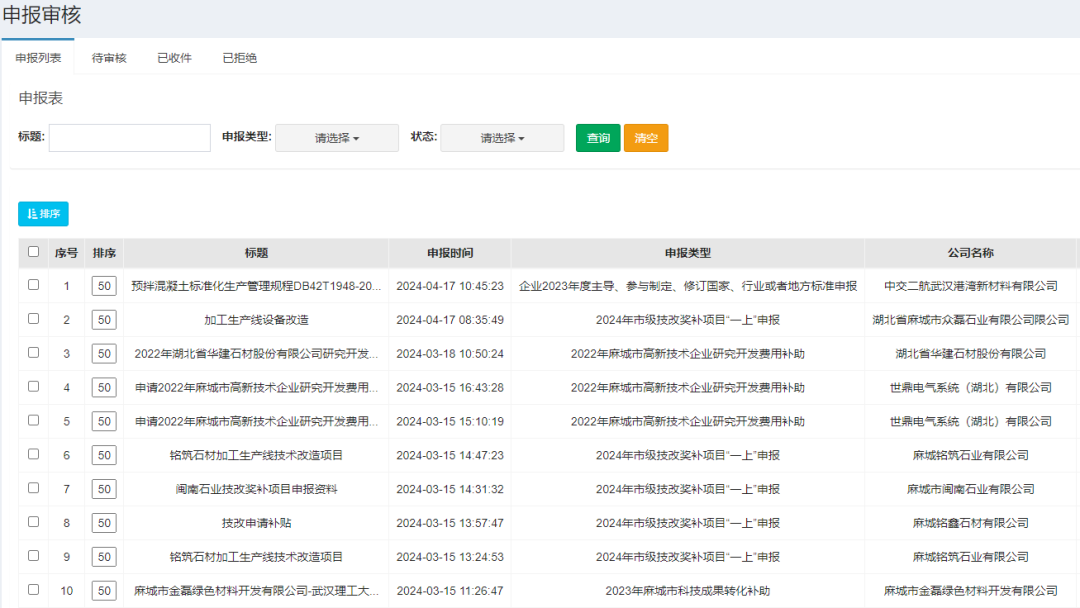1080x608 pixels.
Task: Click the 公司名称 column header
Action: pyautogui.click(x=972, y=253)
